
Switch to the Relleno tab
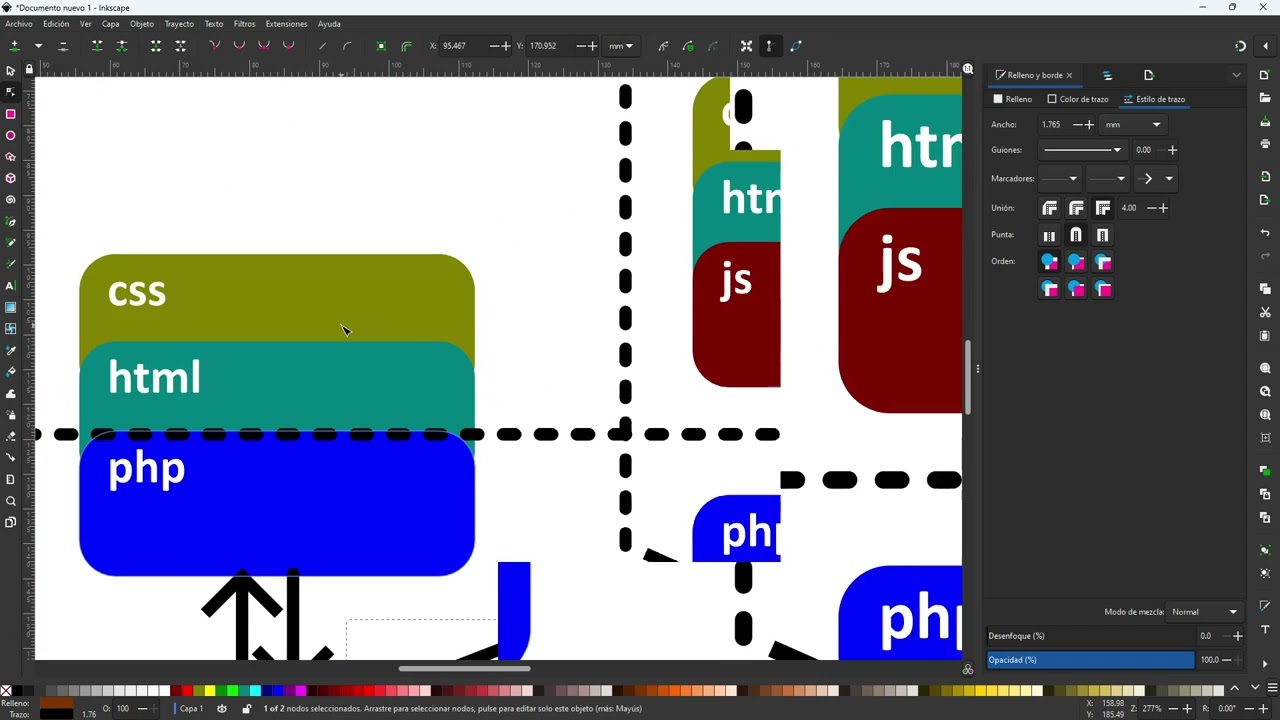pos(1012,99)
